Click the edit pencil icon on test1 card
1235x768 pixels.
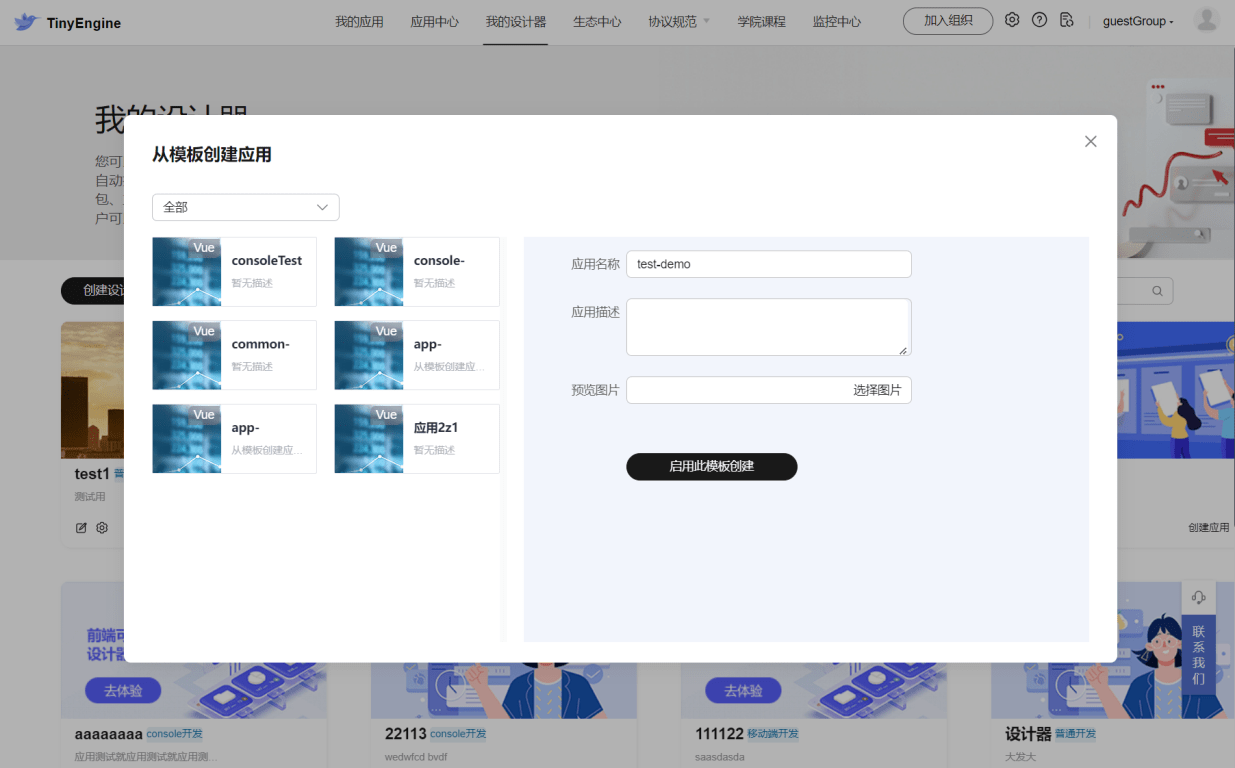point(82,528)
